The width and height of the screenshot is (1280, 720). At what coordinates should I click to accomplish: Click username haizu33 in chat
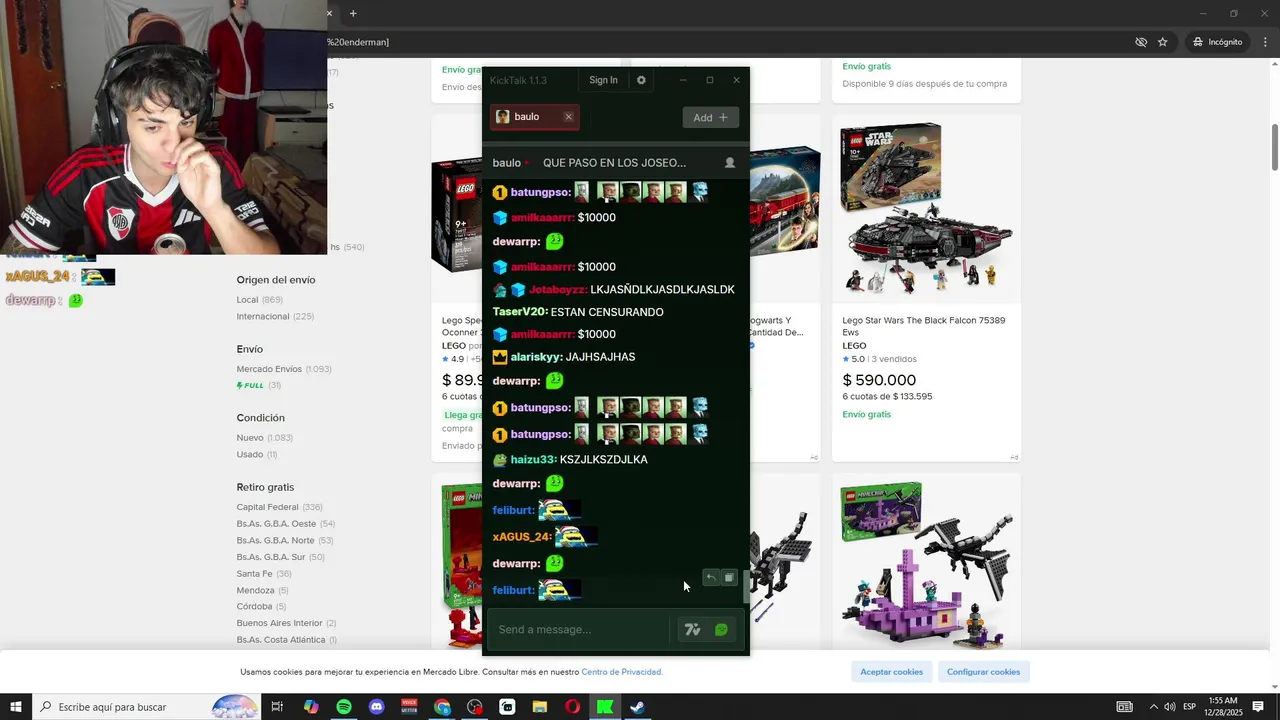(532, 460)
